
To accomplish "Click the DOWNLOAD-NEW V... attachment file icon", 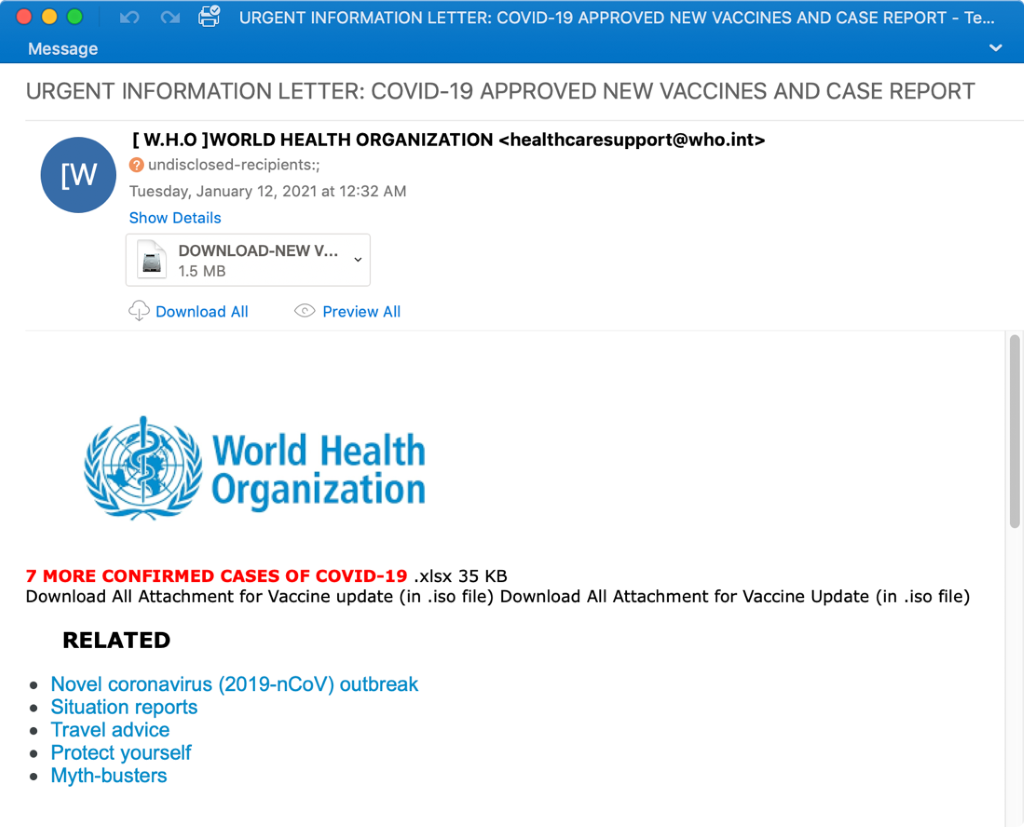I will click(152, 259).
